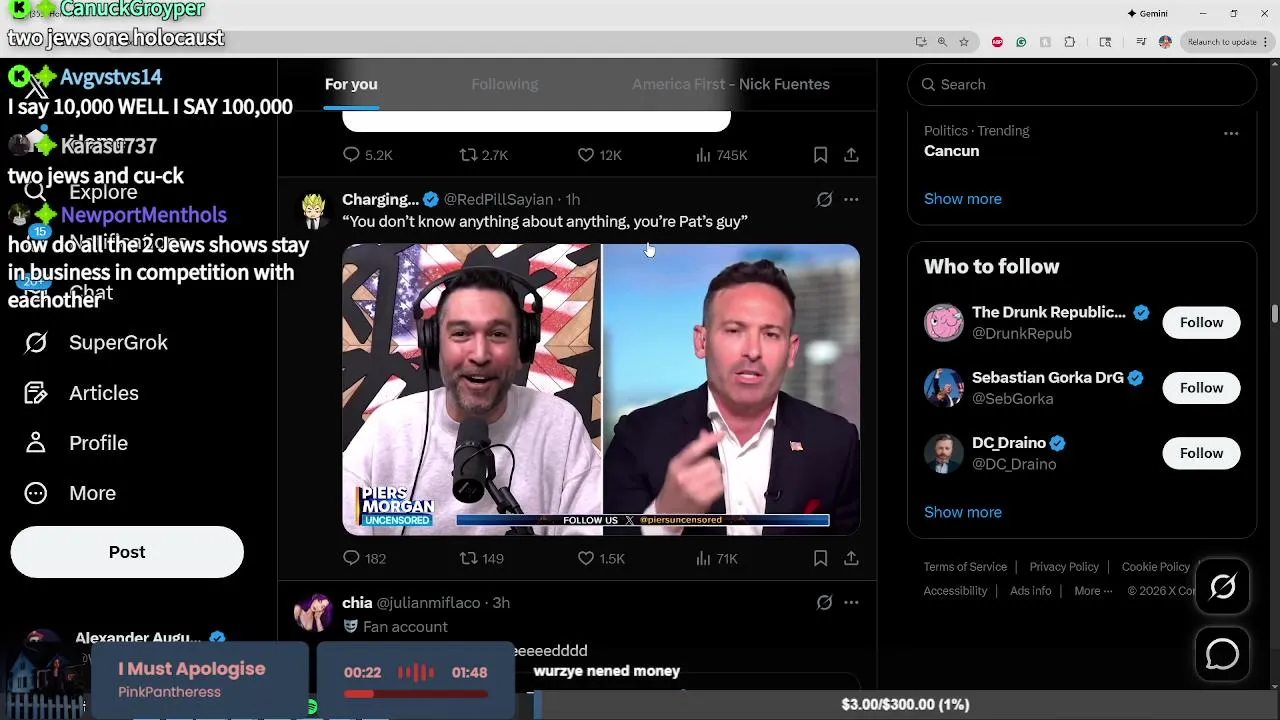Play the Piers Morgan Uncensored video

(601, 389)
